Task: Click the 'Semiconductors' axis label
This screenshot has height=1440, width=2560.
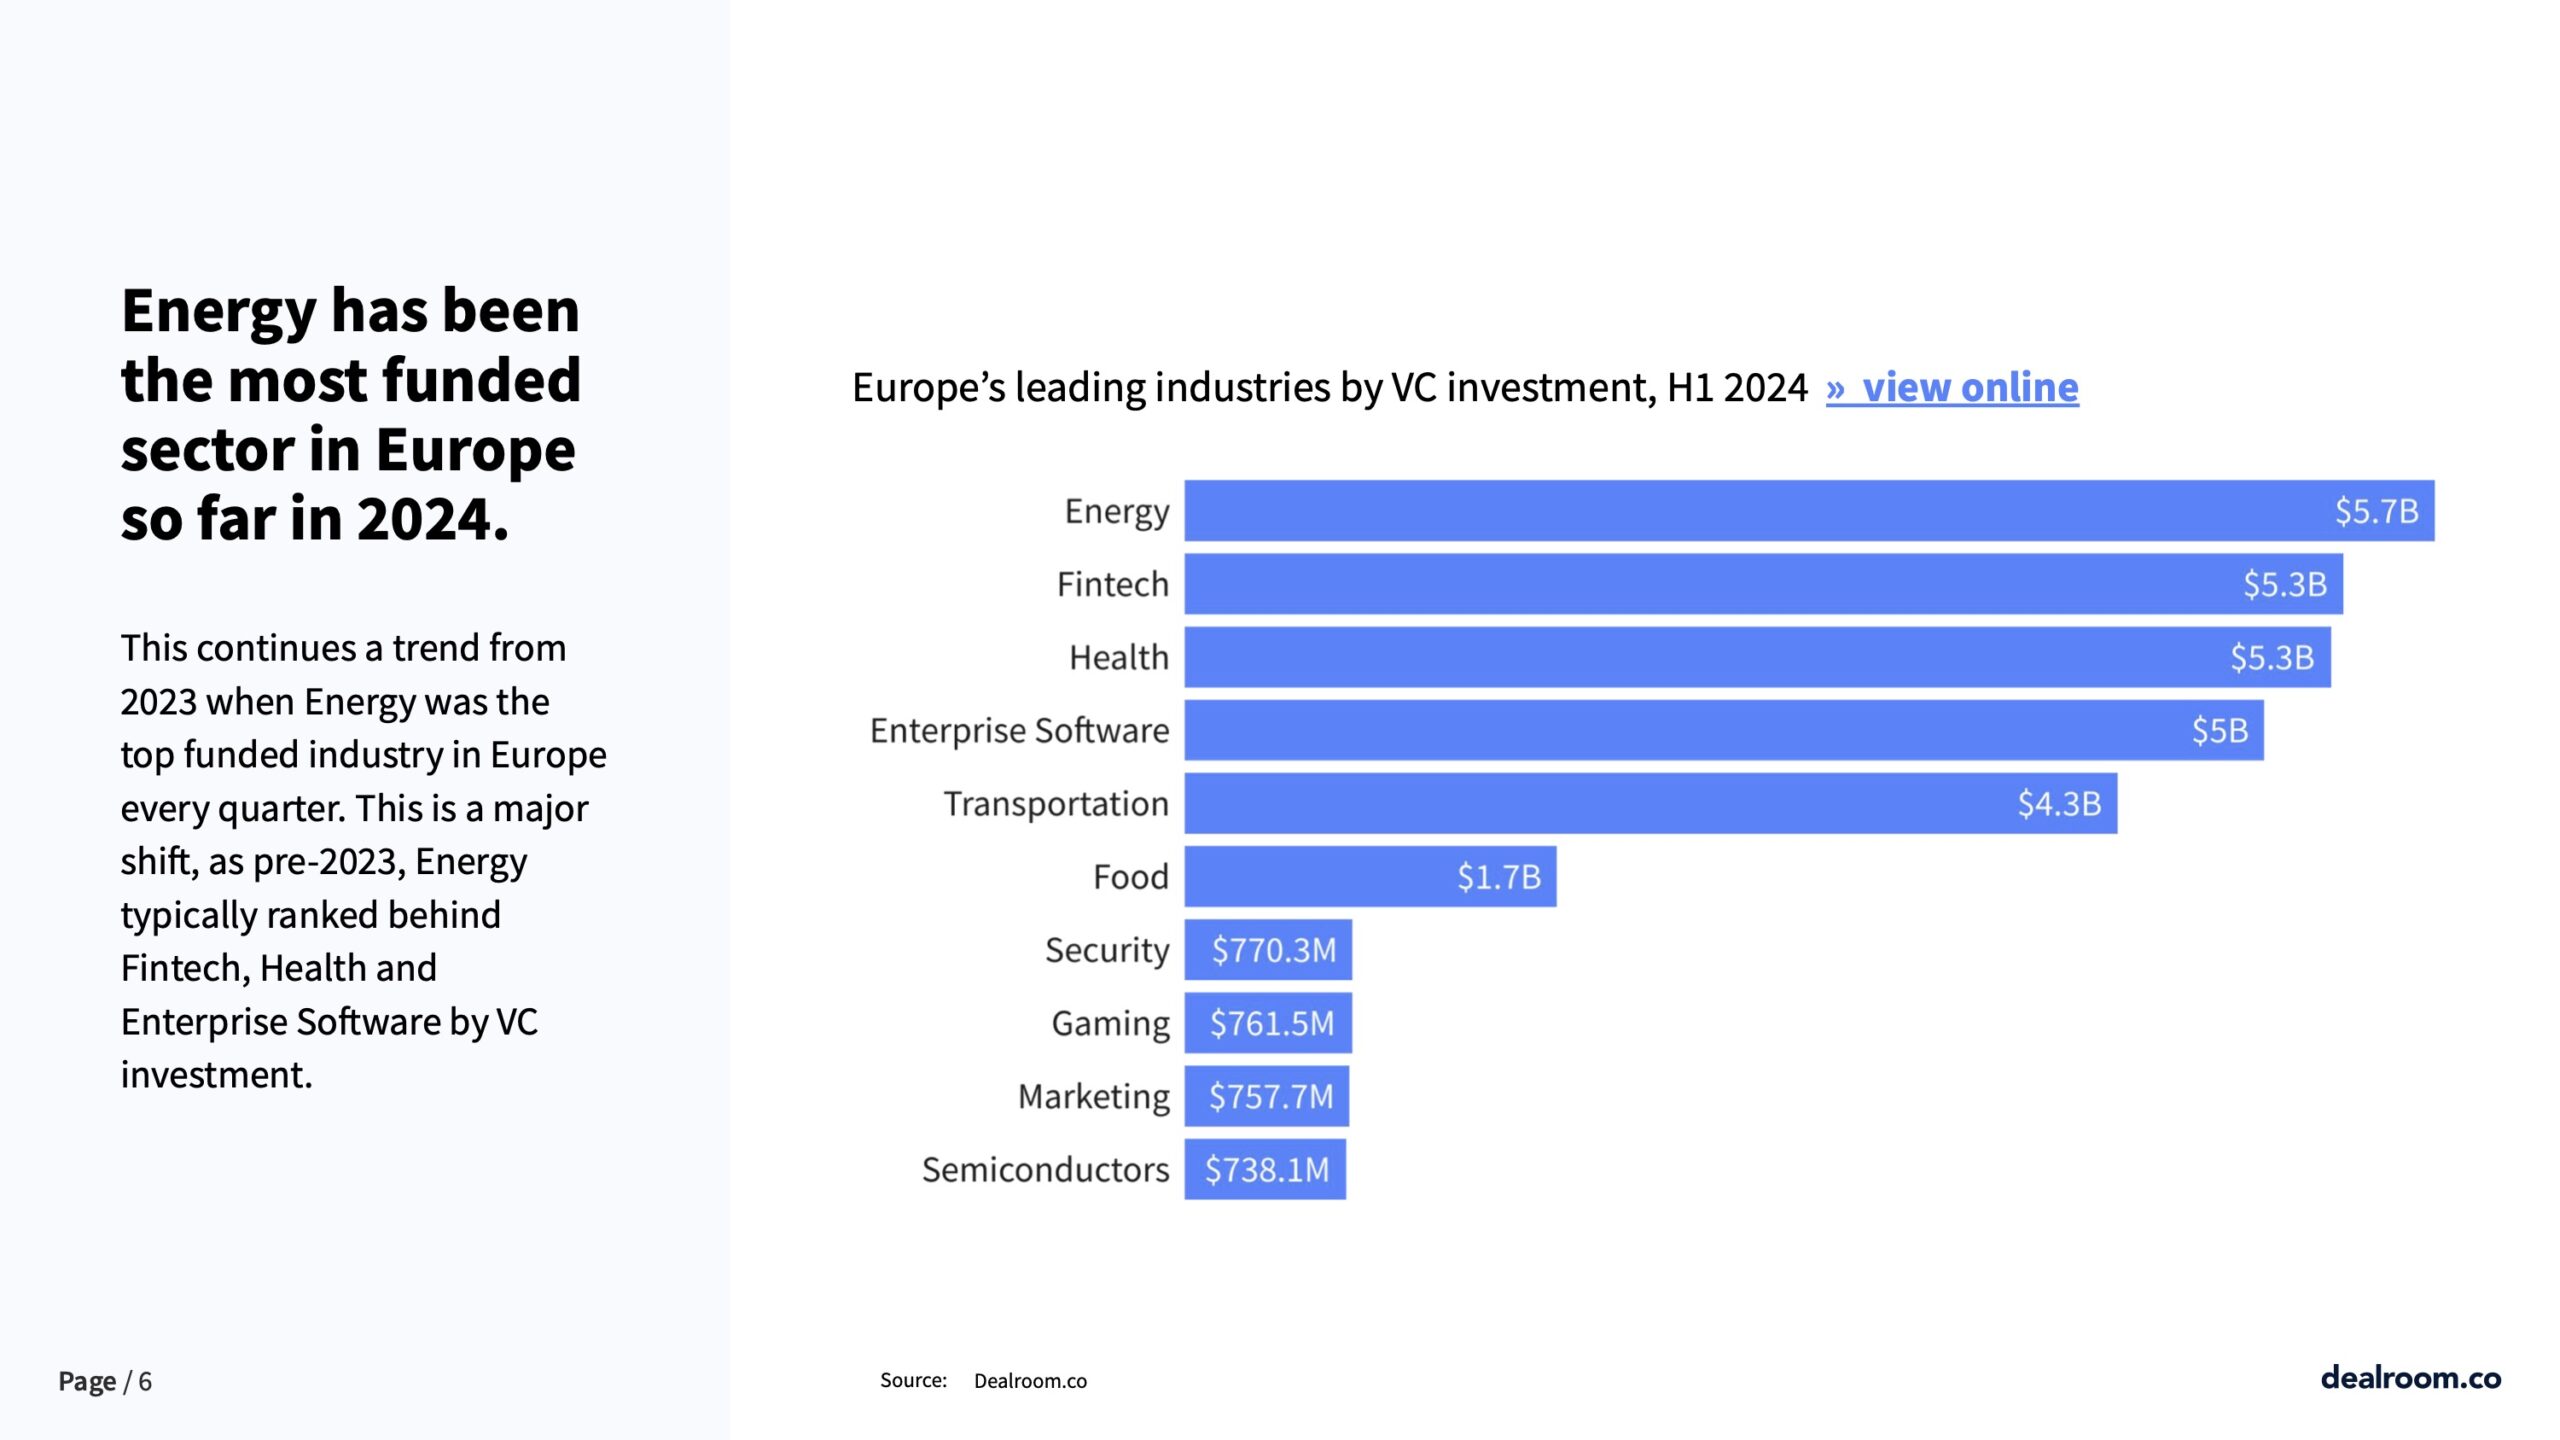Action: pyautogui.click(x=1045, y=1170)
